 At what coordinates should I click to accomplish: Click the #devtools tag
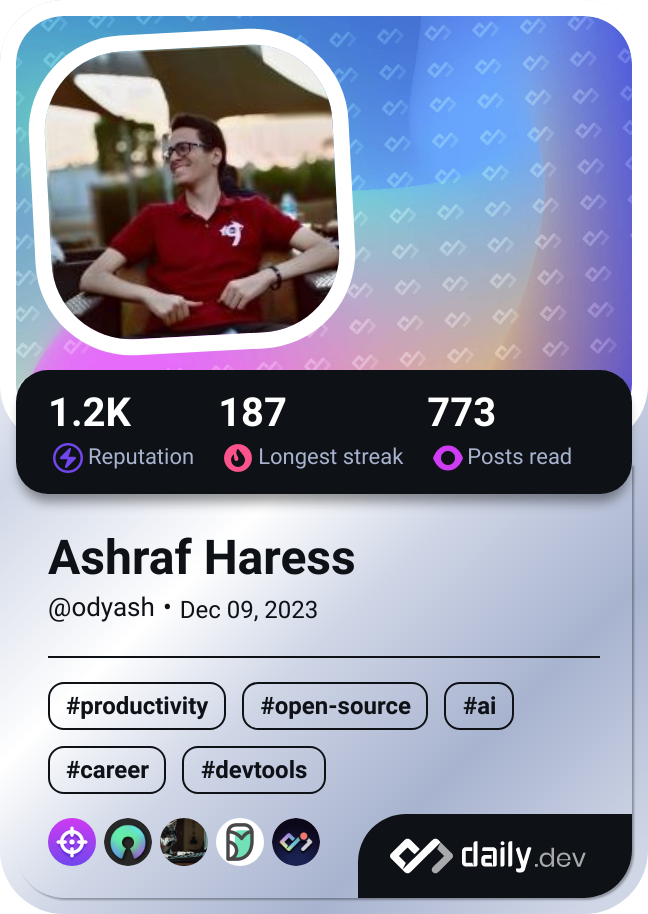[x=254, y=770]
